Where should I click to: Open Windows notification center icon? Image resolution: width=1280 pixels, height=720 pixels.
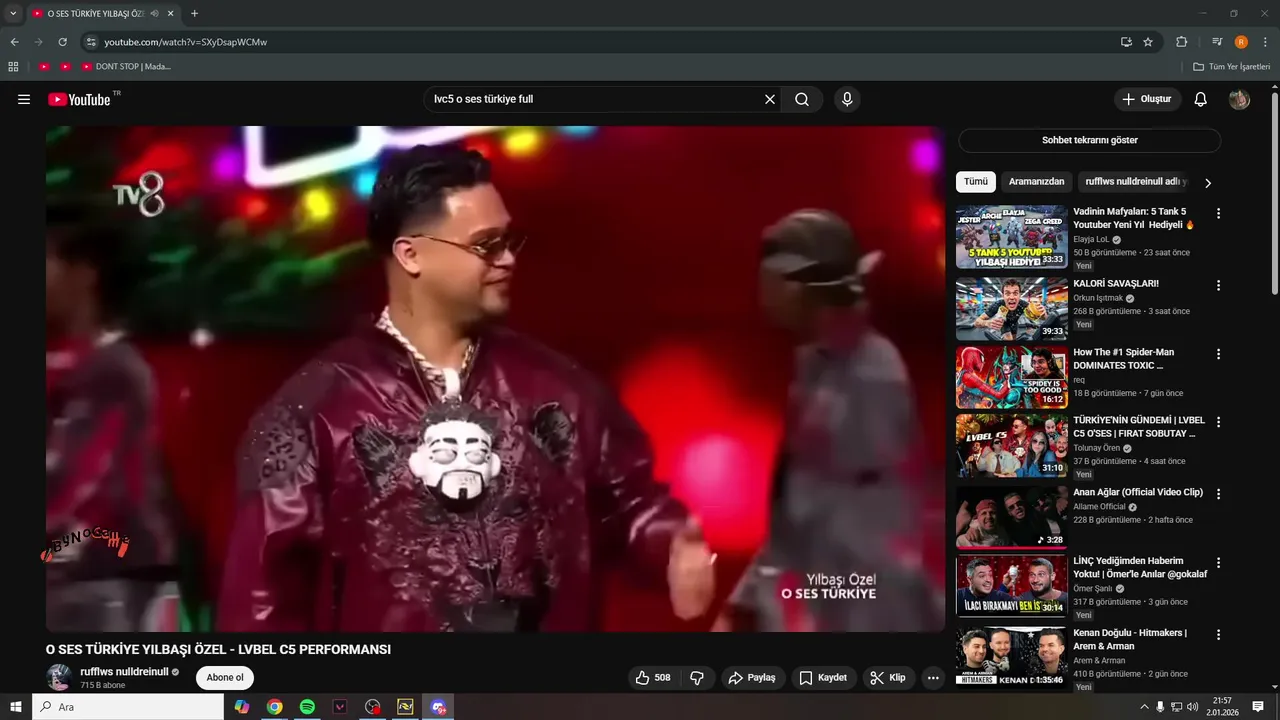point(1258,707)
